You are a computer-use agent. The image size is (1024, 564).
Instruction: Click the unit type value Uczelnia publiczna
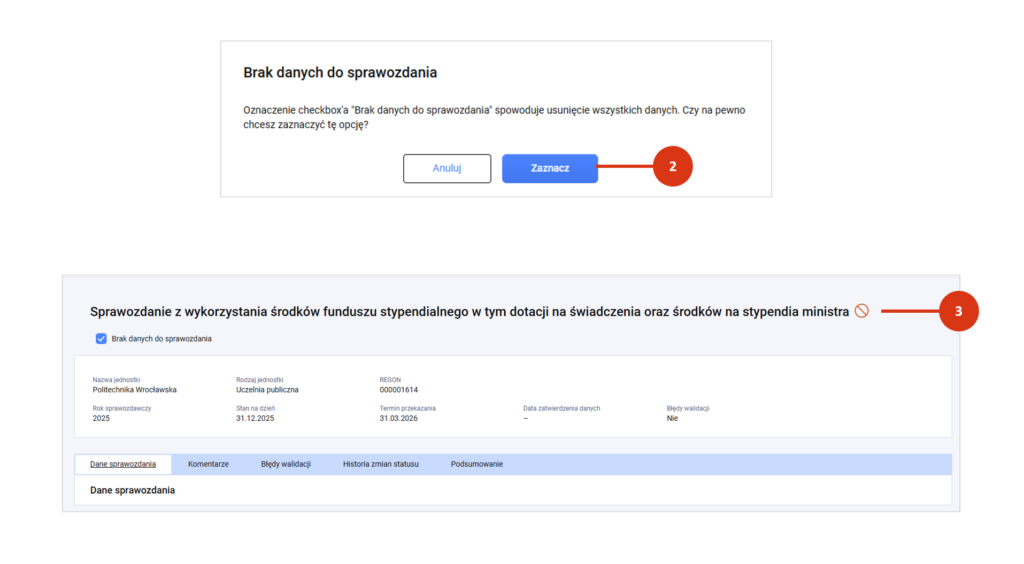[x=267, y=390]
